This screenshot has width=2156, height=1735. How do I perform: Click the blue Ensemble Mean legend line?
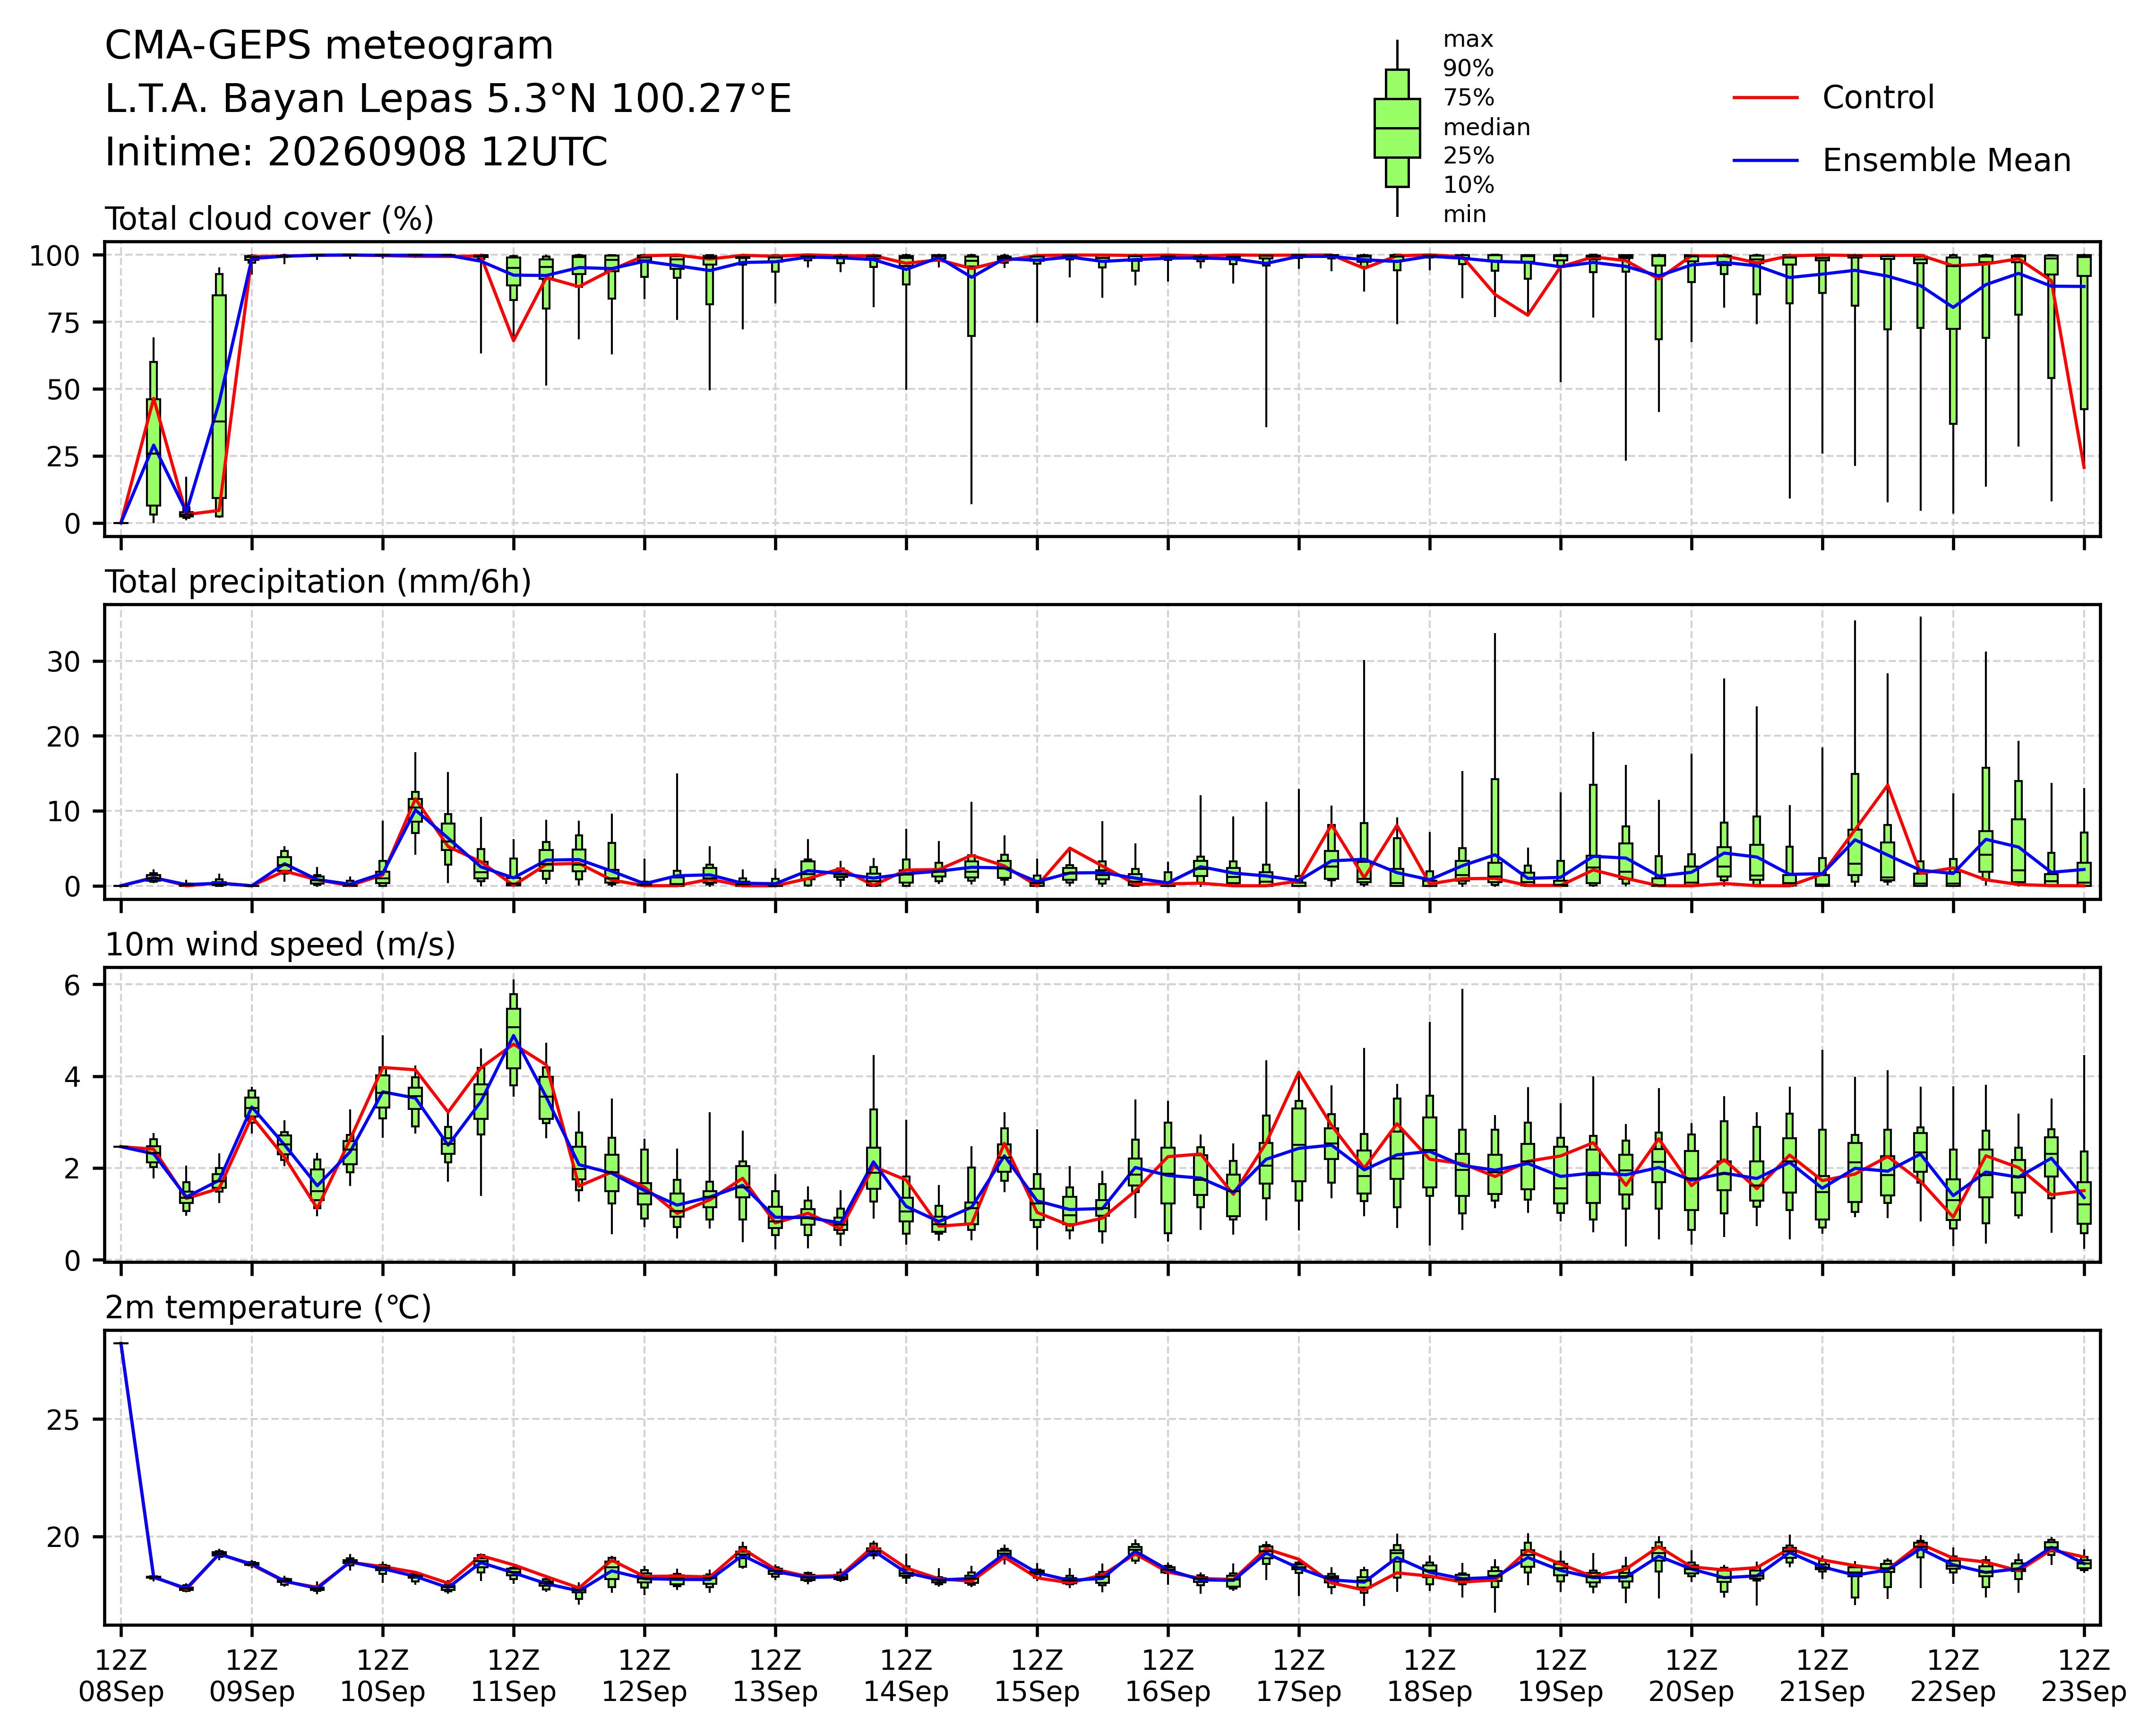[x=1766, y=161]
